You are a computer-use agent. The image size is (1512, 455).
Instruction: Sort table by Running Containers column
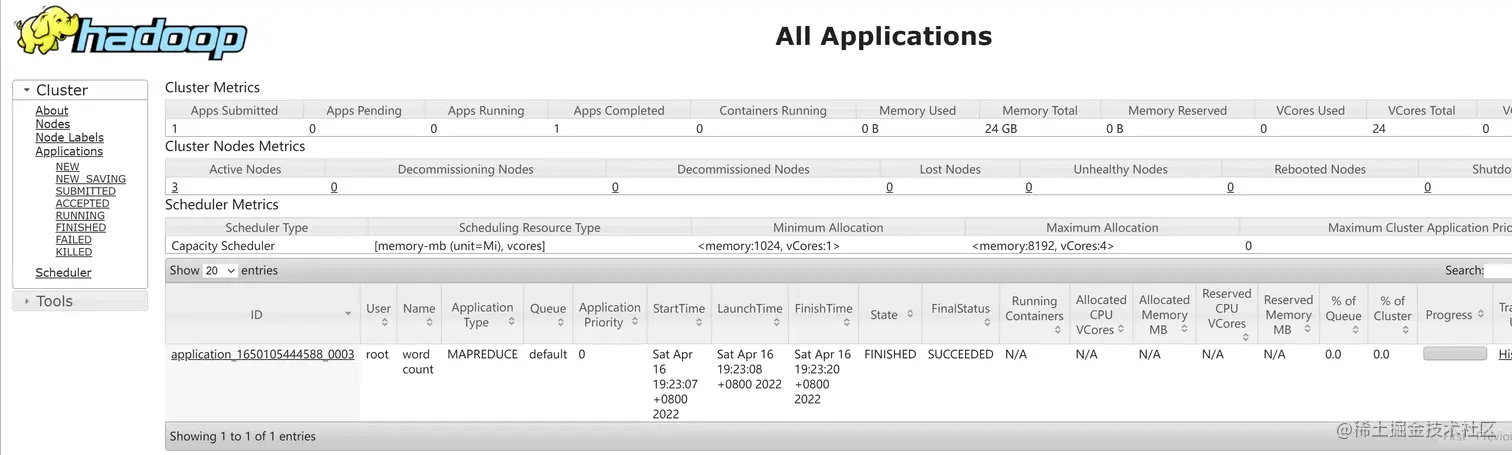[x=1034, y=314]
